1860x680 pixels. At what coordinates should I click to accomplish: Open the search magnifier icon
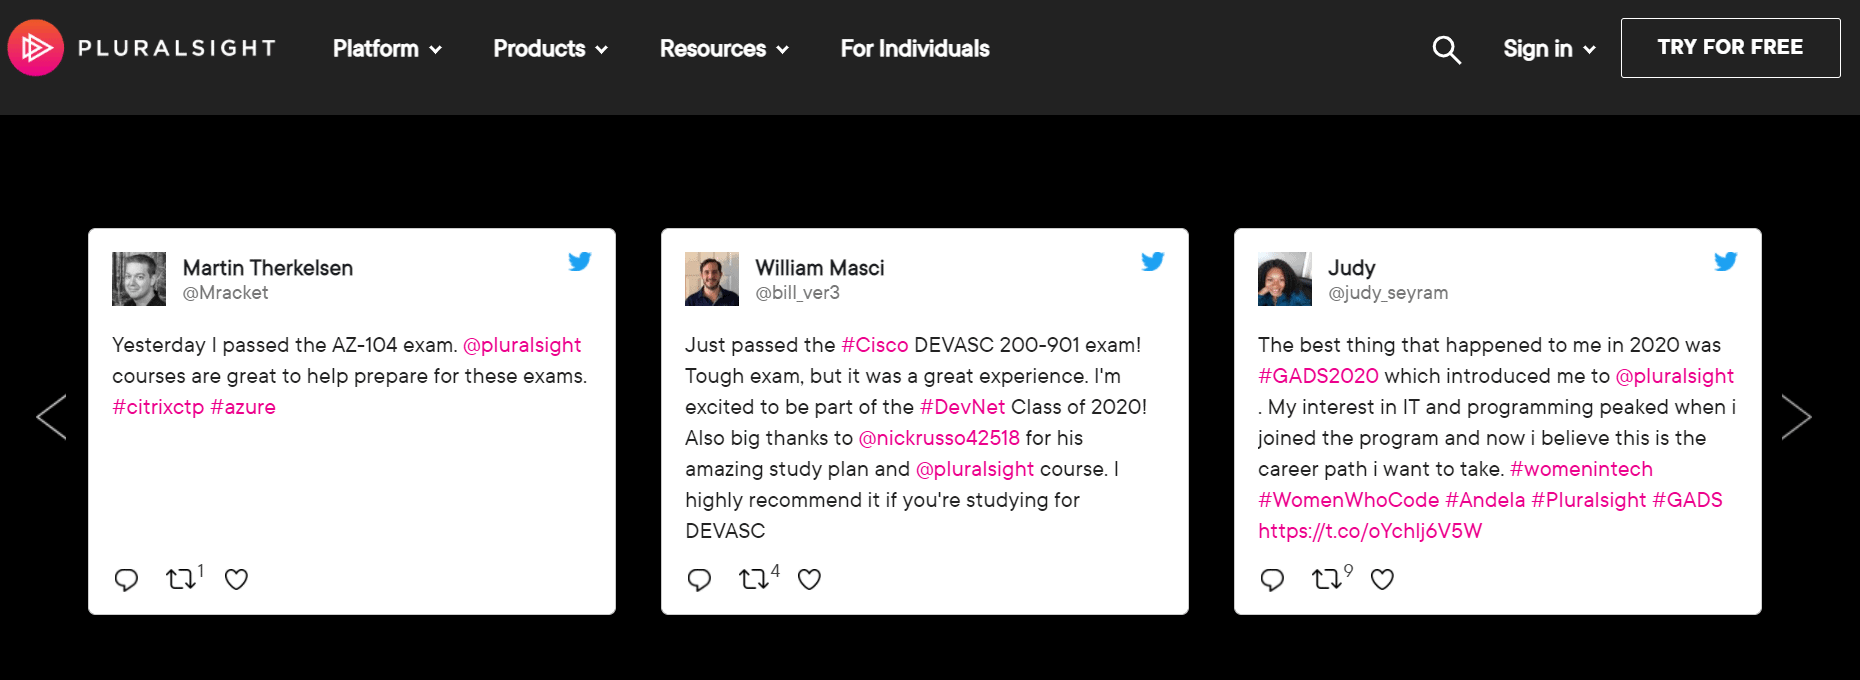click(x=1446, y=49)
